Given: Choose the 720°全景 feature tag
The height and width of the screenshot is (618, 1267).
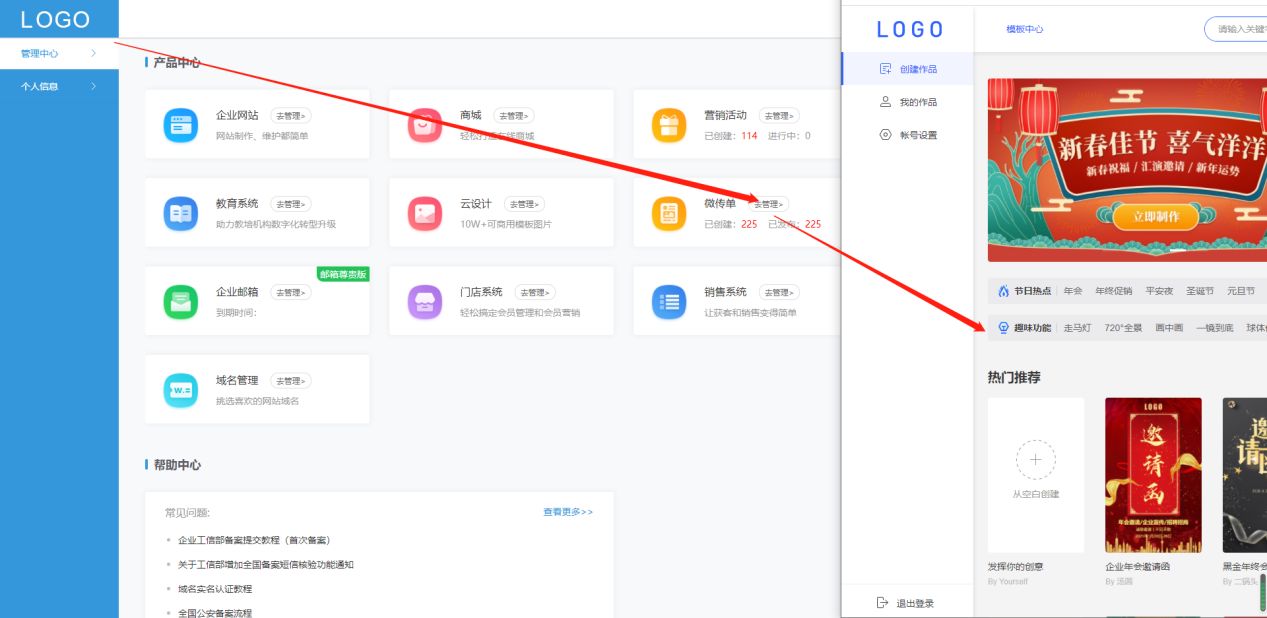Looking at the screenshot, I should click(x=1123, y=327).
